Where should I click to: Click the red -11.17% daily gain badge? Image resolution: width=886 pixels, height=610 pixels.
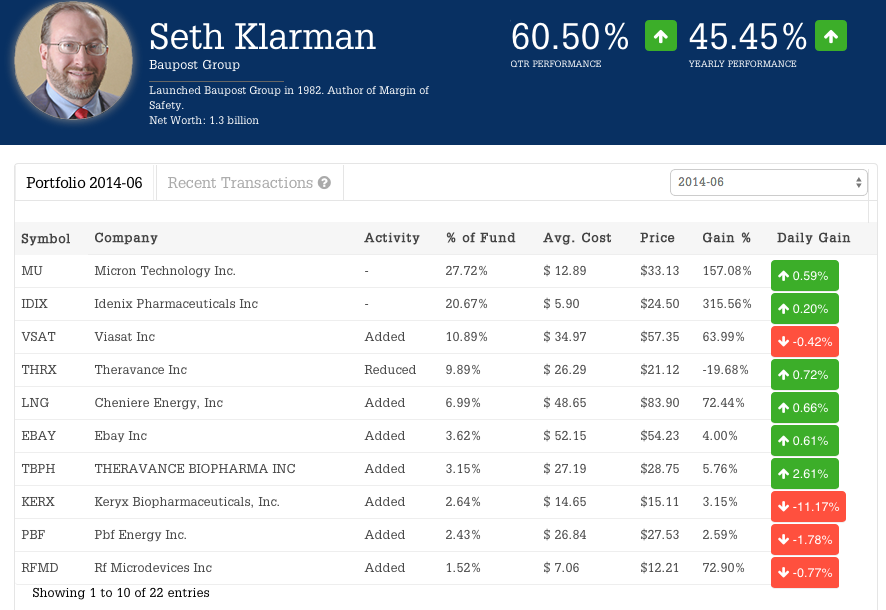coord(808,507)
